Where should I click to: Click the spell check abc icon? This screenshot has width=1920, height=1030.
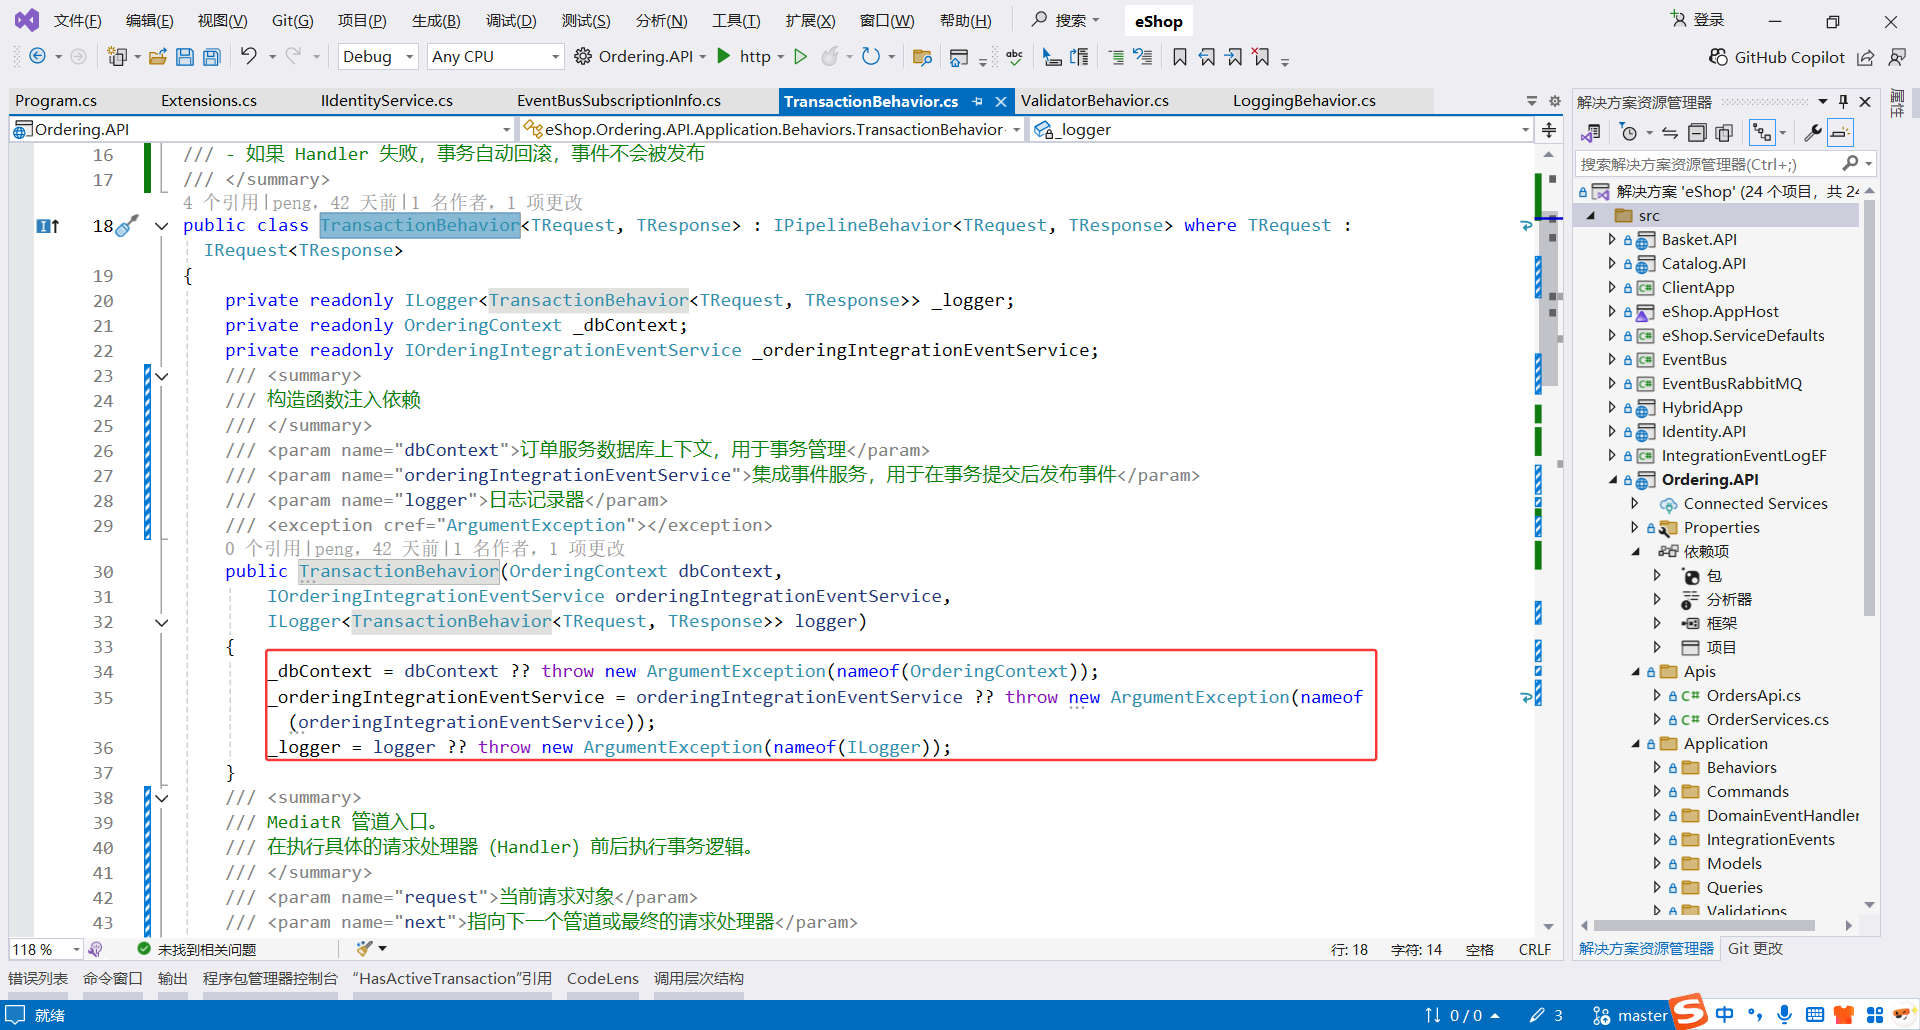[x=1014, y=56]
